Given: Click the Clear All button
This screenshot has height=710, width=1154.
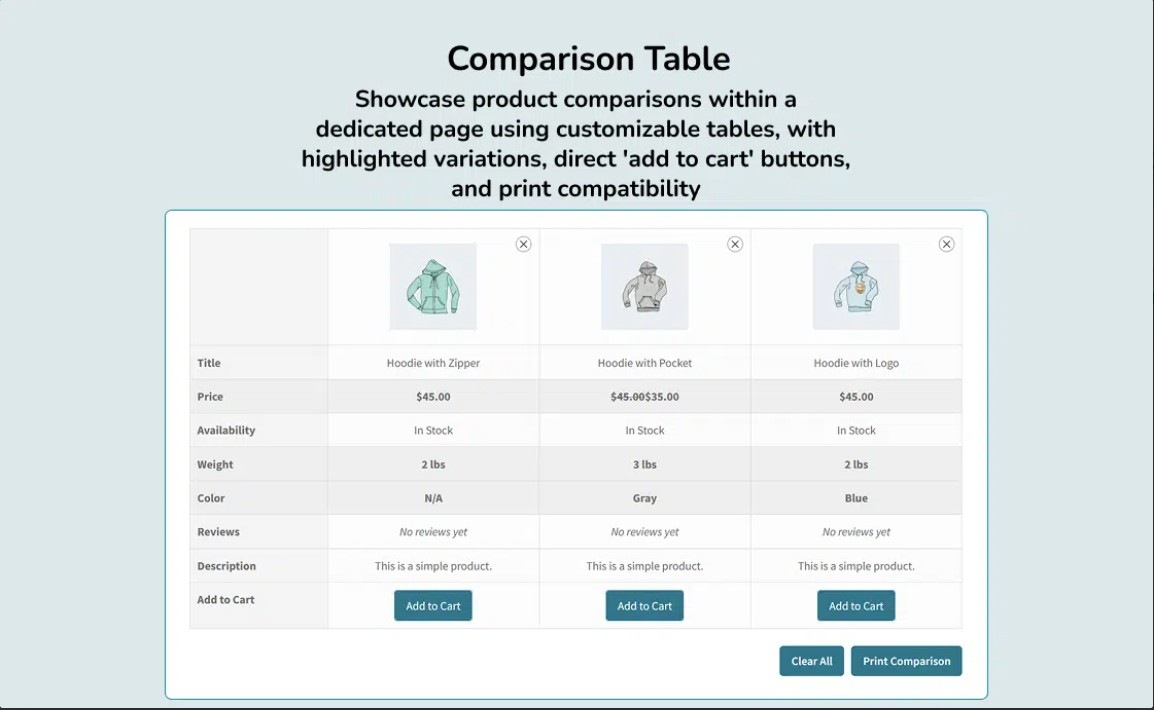Looking at the screenshot, I should (812, 661).
